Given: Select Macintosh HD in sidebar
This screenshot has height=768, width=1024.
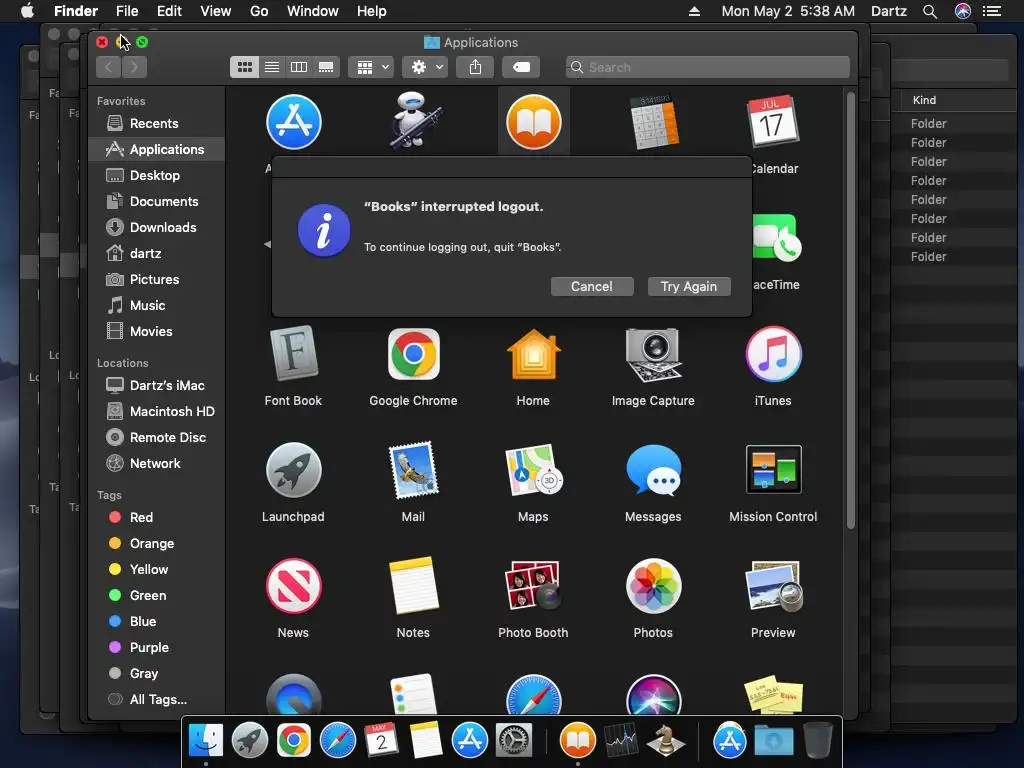Looking at the screenshot, I should [157, 411].
